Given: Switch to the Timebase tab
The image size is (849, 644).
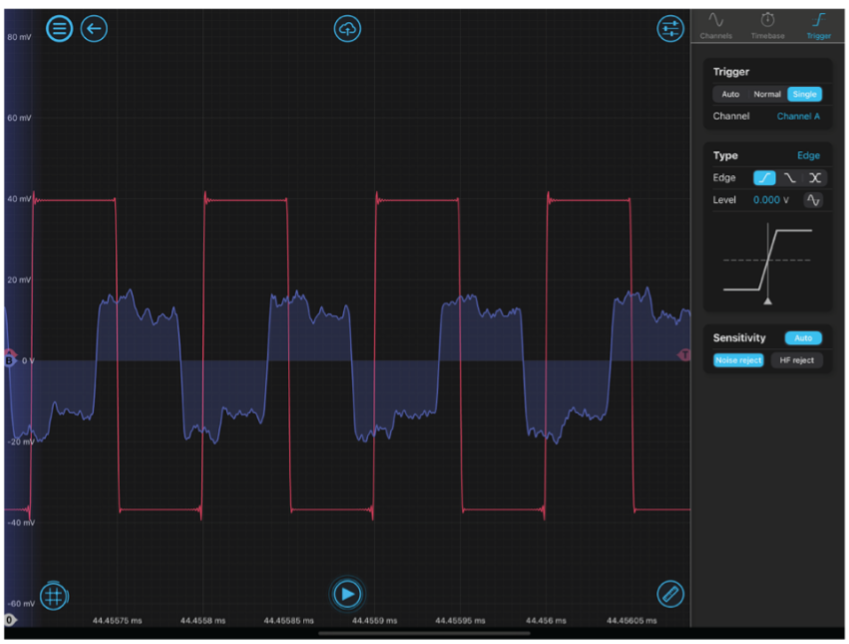Looking at the screenshot, I should 768,25.
